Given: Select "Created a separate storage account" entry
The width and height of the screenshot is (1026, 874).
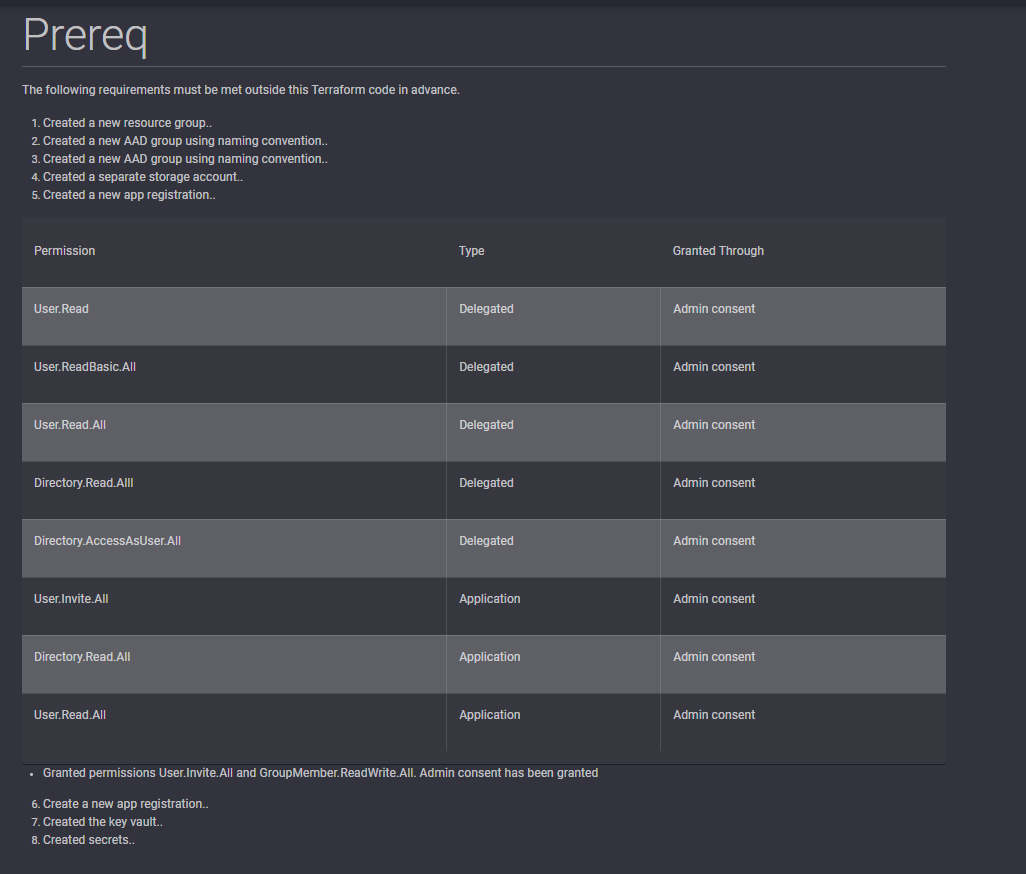Looking at the screenshot, I should point(142,176).
